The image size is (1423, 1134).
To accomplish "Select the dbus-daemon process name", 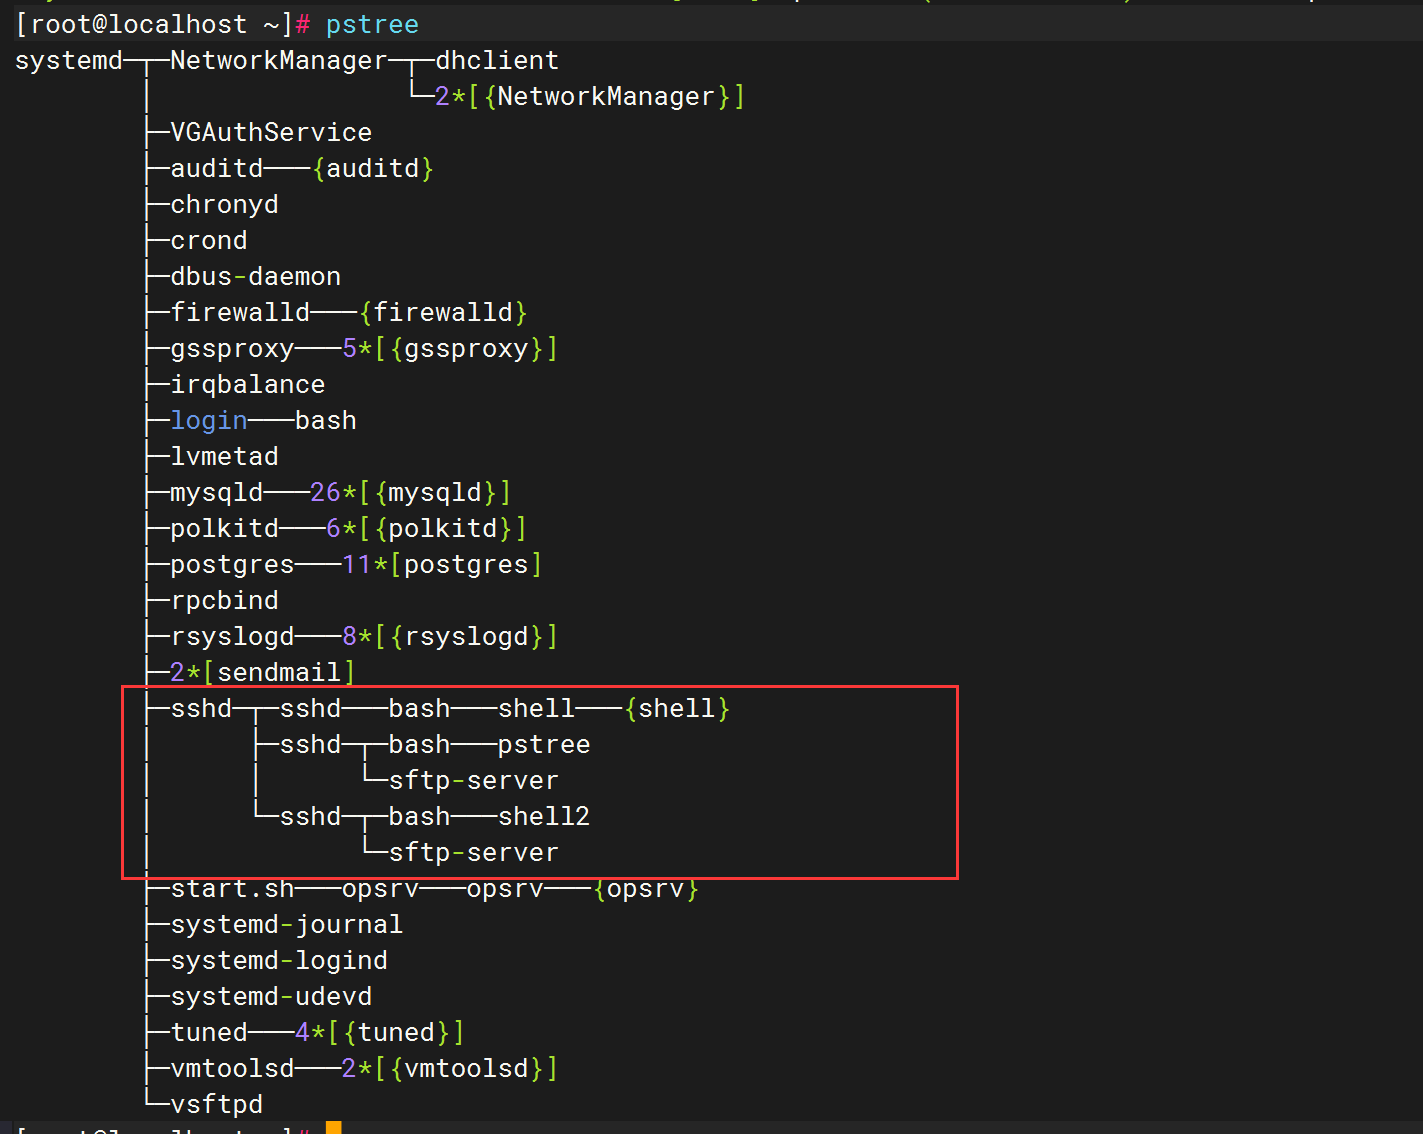I will coord(255,277).
